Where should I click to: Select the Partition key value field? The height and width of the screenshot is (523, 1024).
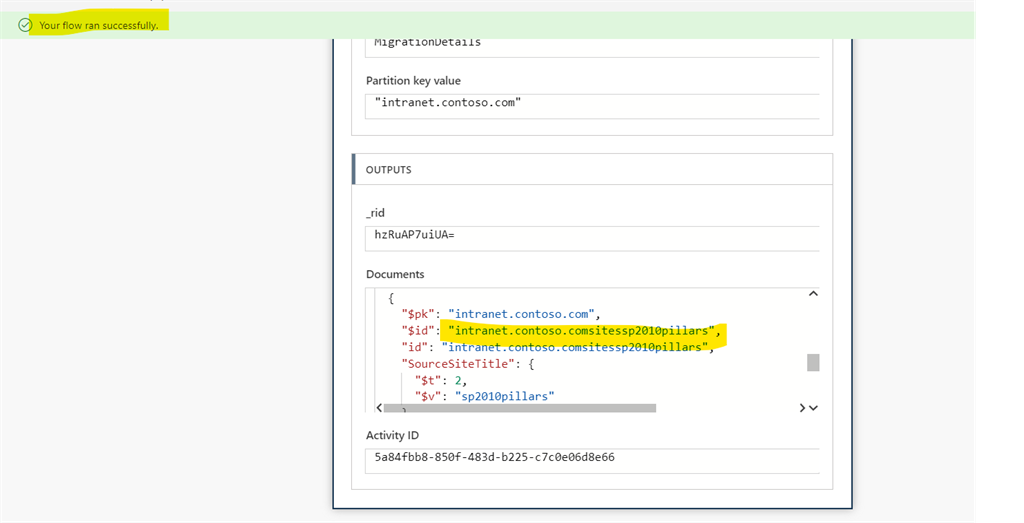(592, 103)
